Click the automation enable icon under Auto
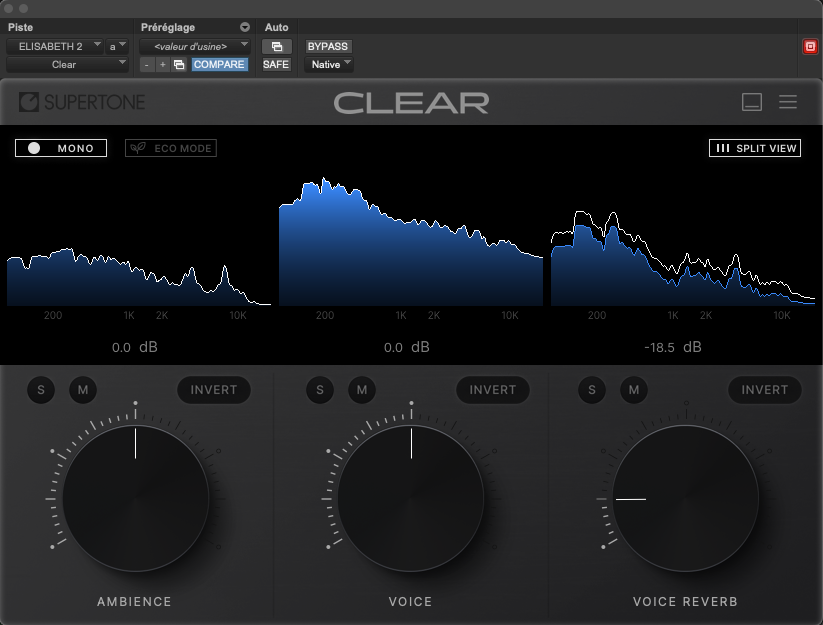 (277, 47)
